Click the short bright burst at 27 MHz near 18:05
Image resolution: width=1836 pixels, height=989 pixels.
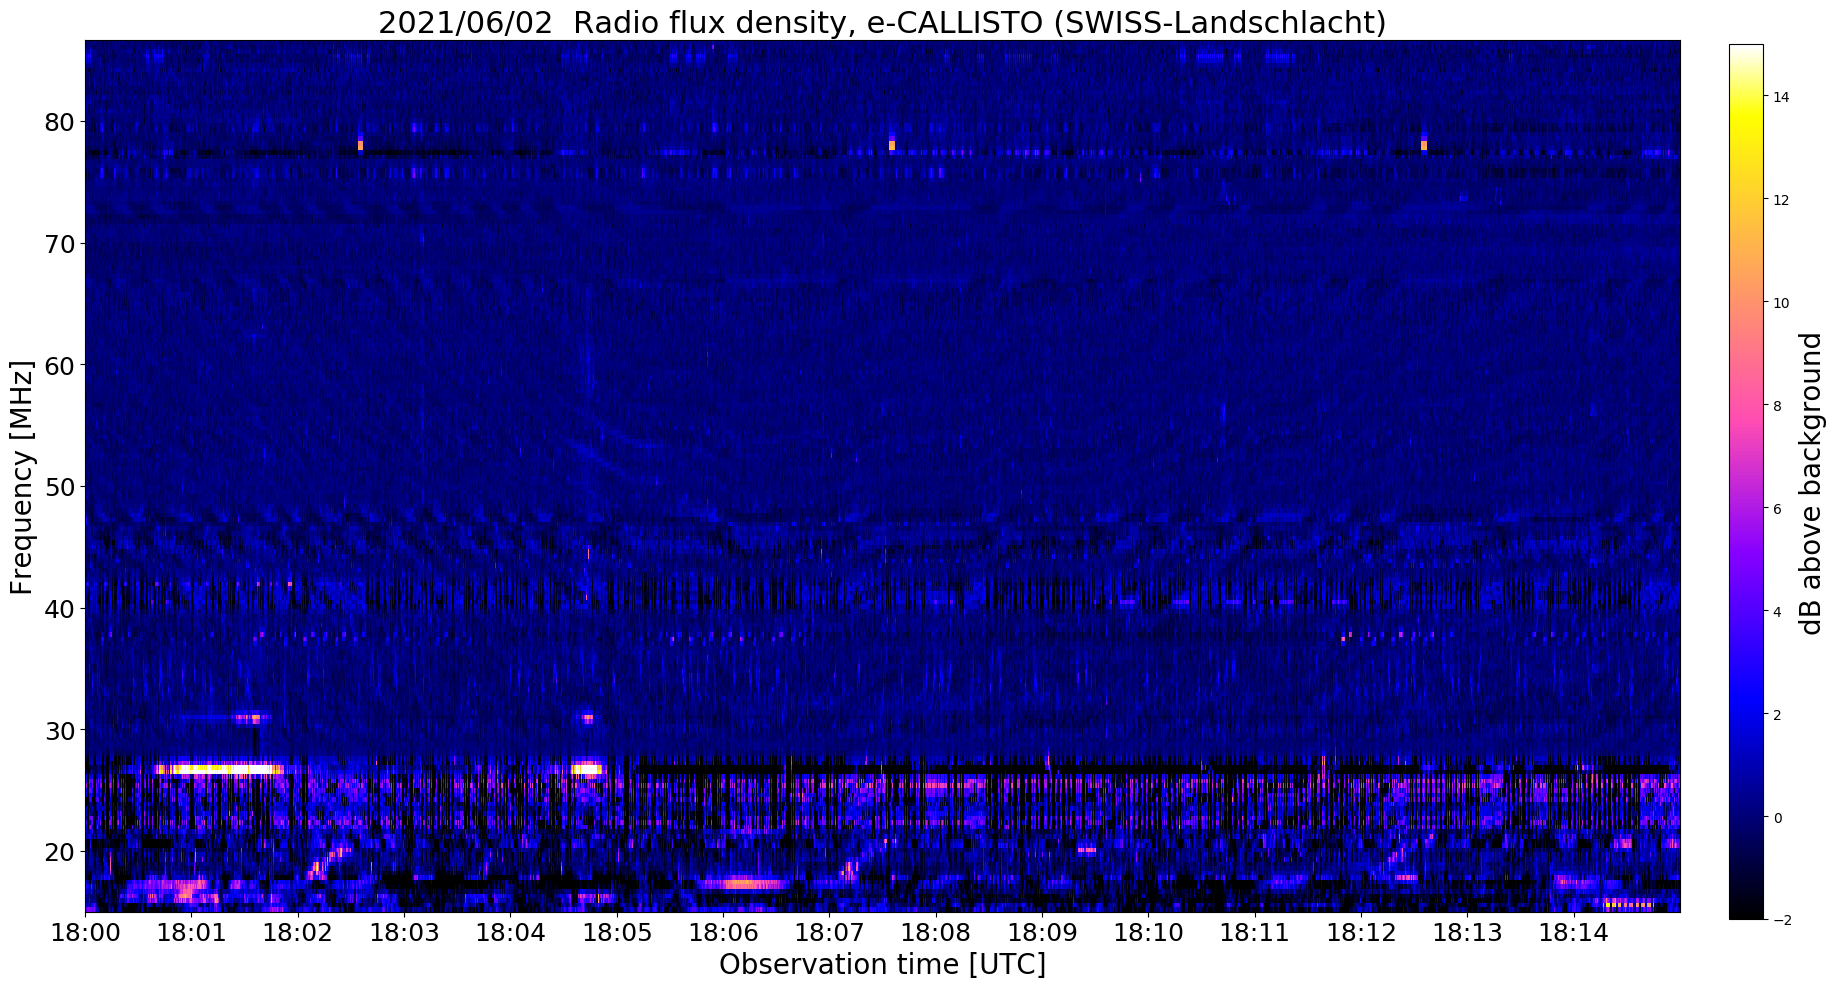(x=588, y=769)
